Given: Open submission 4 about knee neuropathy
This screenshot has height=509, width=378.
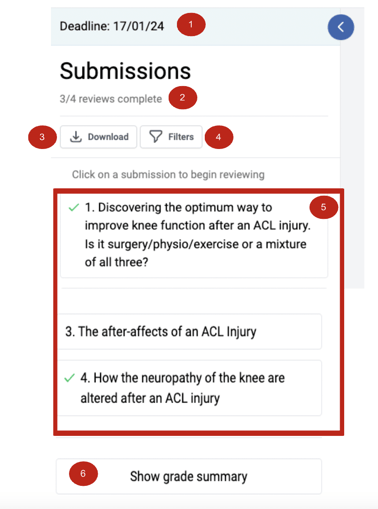Looking at the screenshot, I should (x=190, y=388).
